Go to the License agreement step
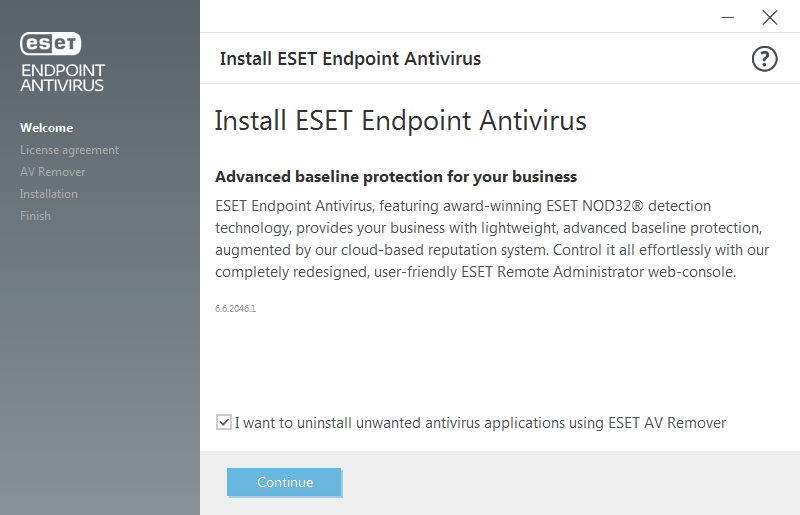 69,150
